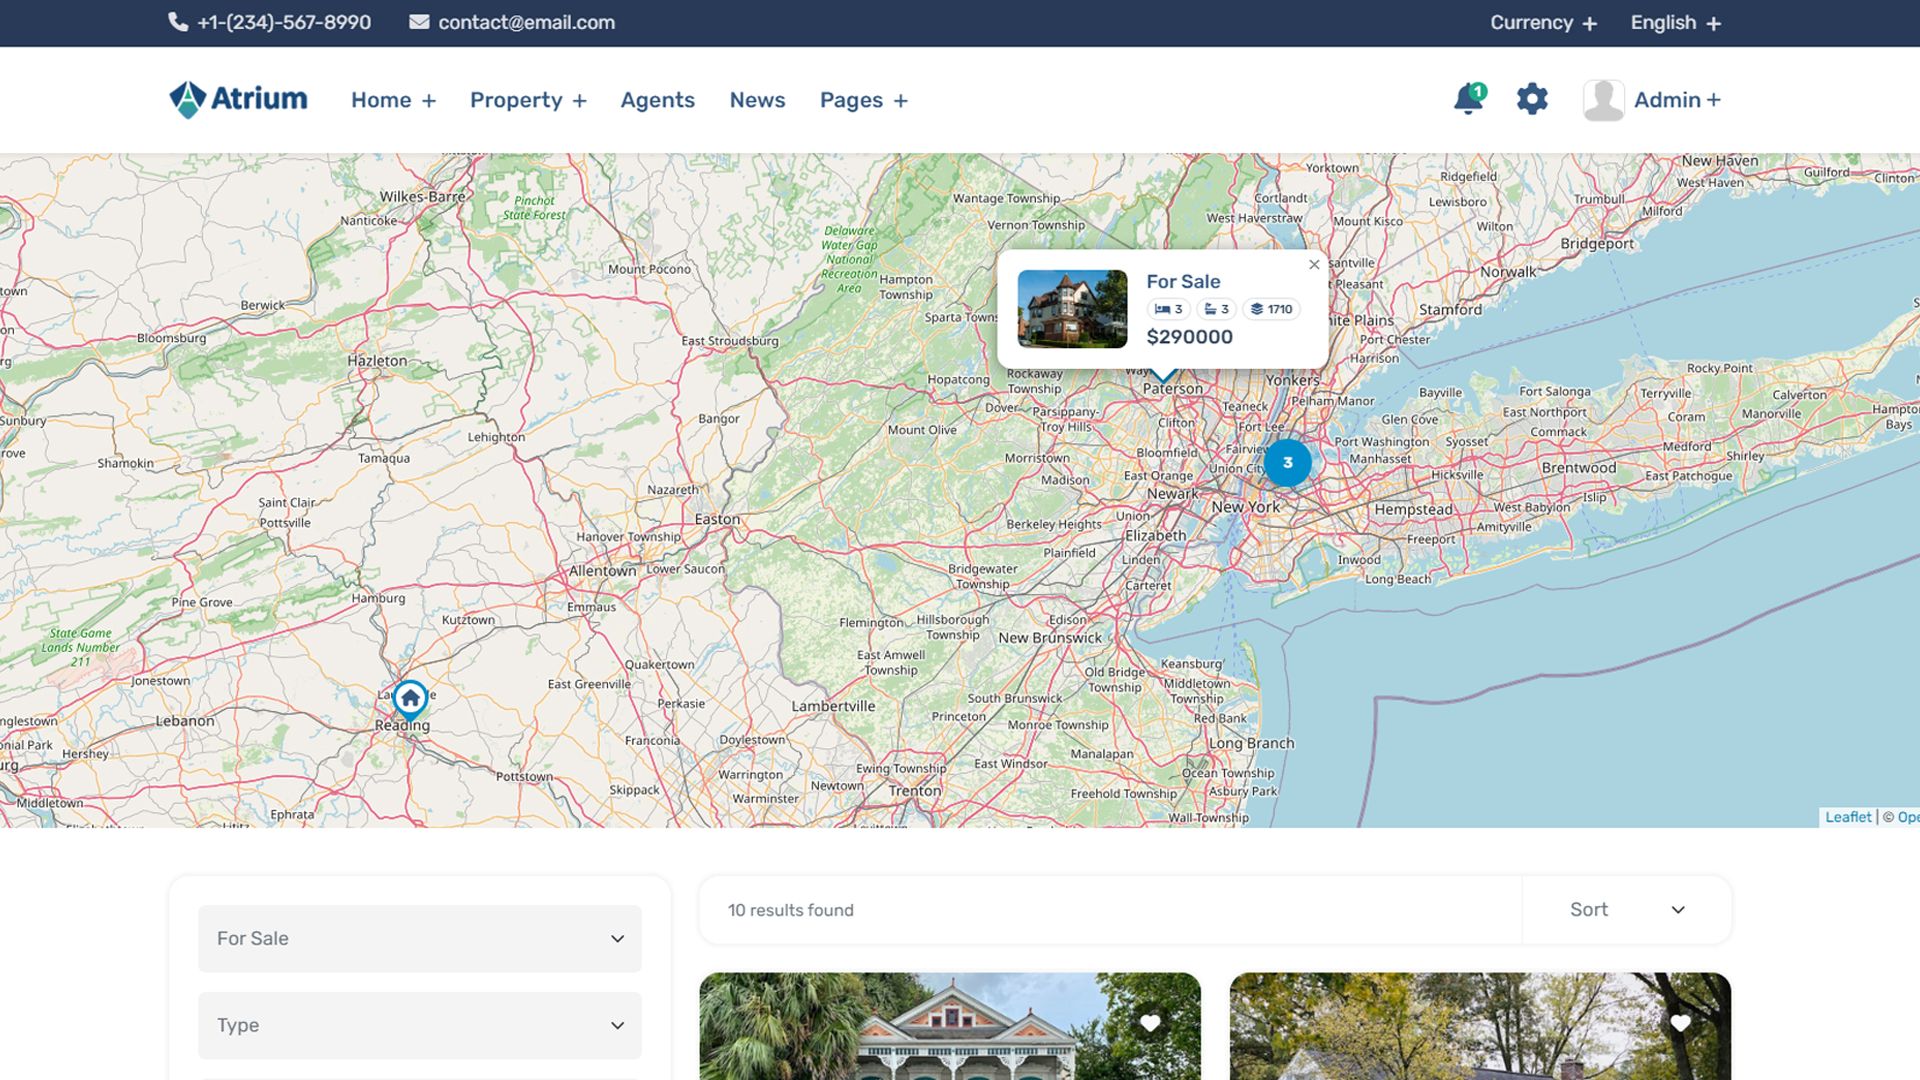Click the Atrium logo
Screen dimensions: 1920x1080
(238, 99)
